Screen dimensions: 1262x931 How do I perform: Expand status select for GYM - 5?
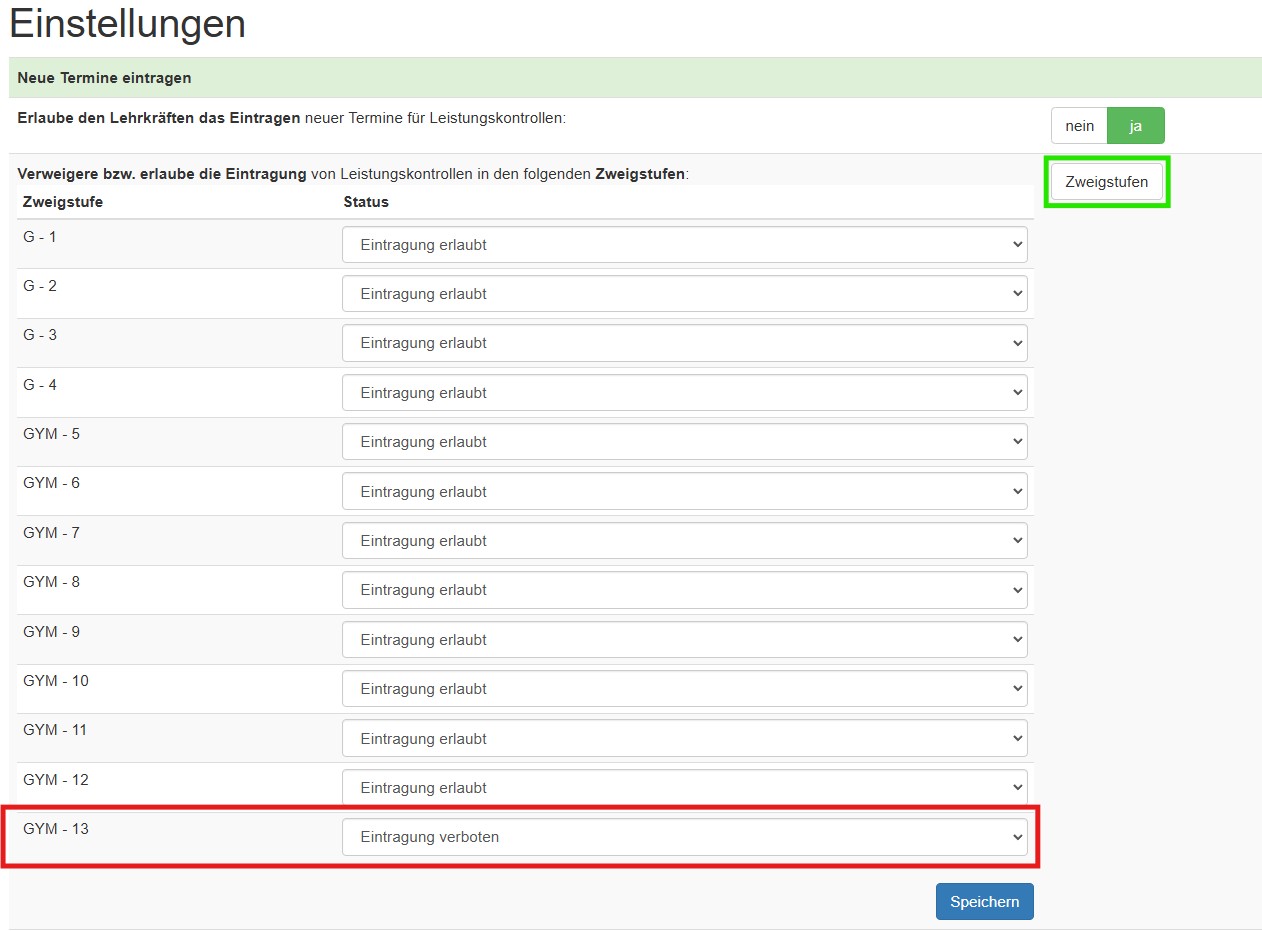click(684, 442)
